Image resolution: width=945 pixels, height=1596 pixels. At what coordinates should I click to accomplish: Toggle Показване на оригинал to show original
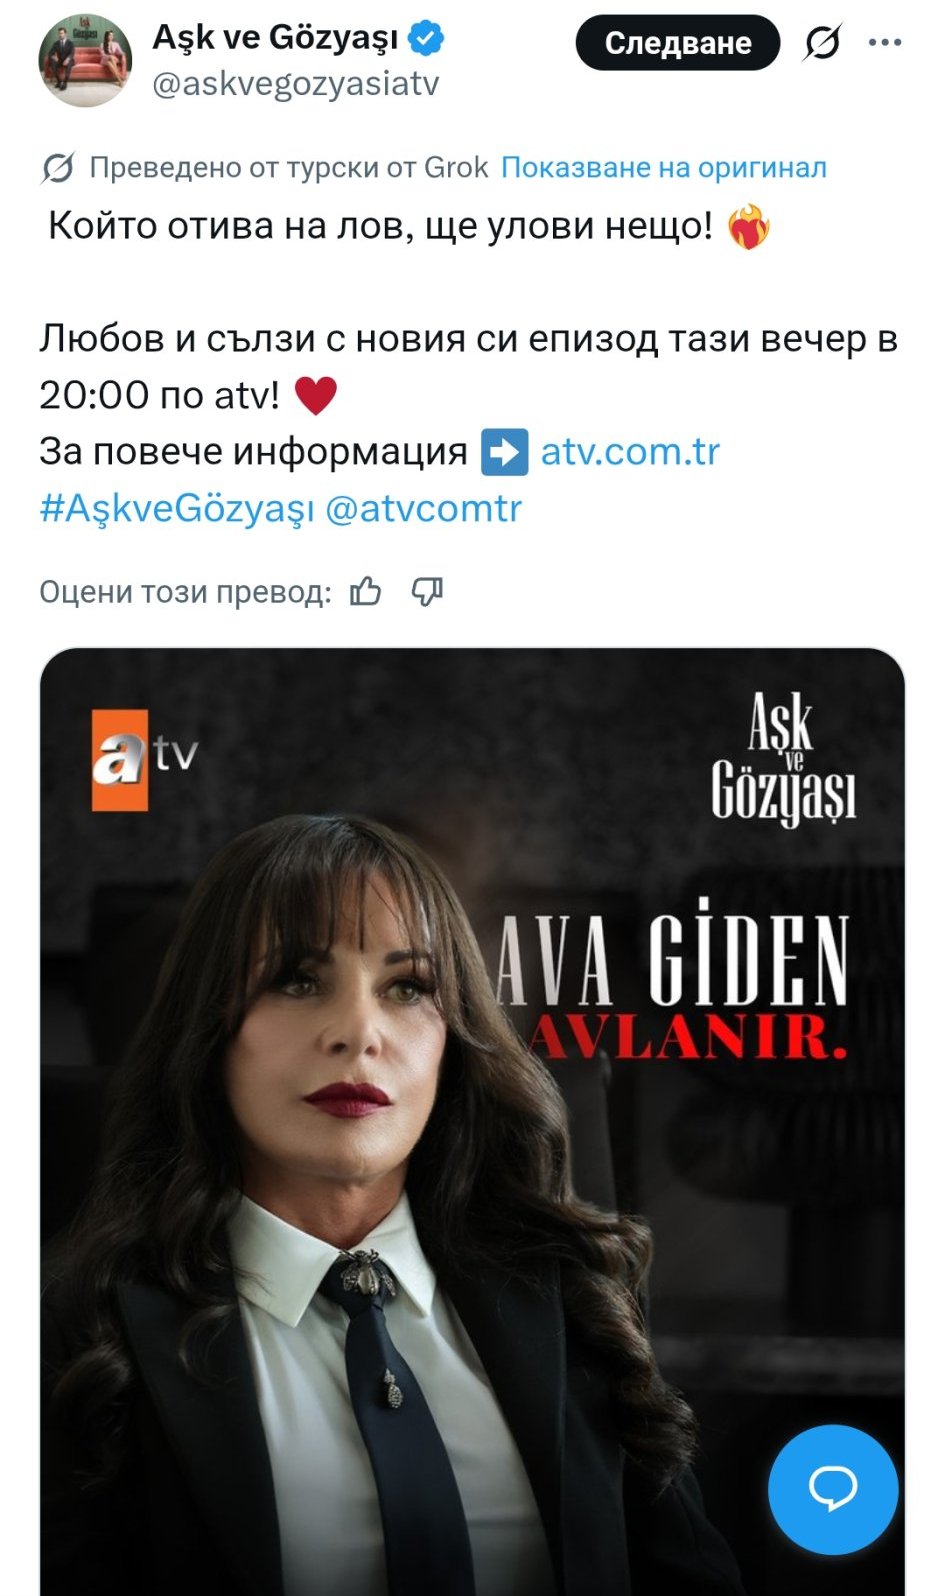[x=664, y=167]
